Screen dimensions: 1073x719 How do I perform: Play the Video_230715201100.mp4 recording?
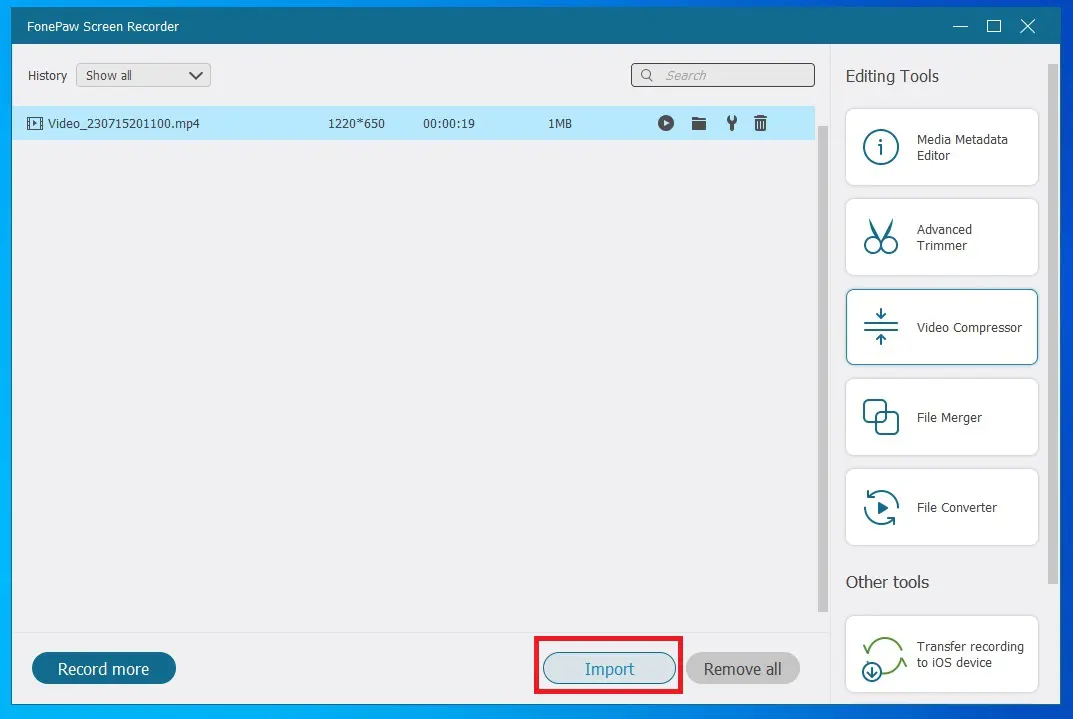tap(666, 123)
